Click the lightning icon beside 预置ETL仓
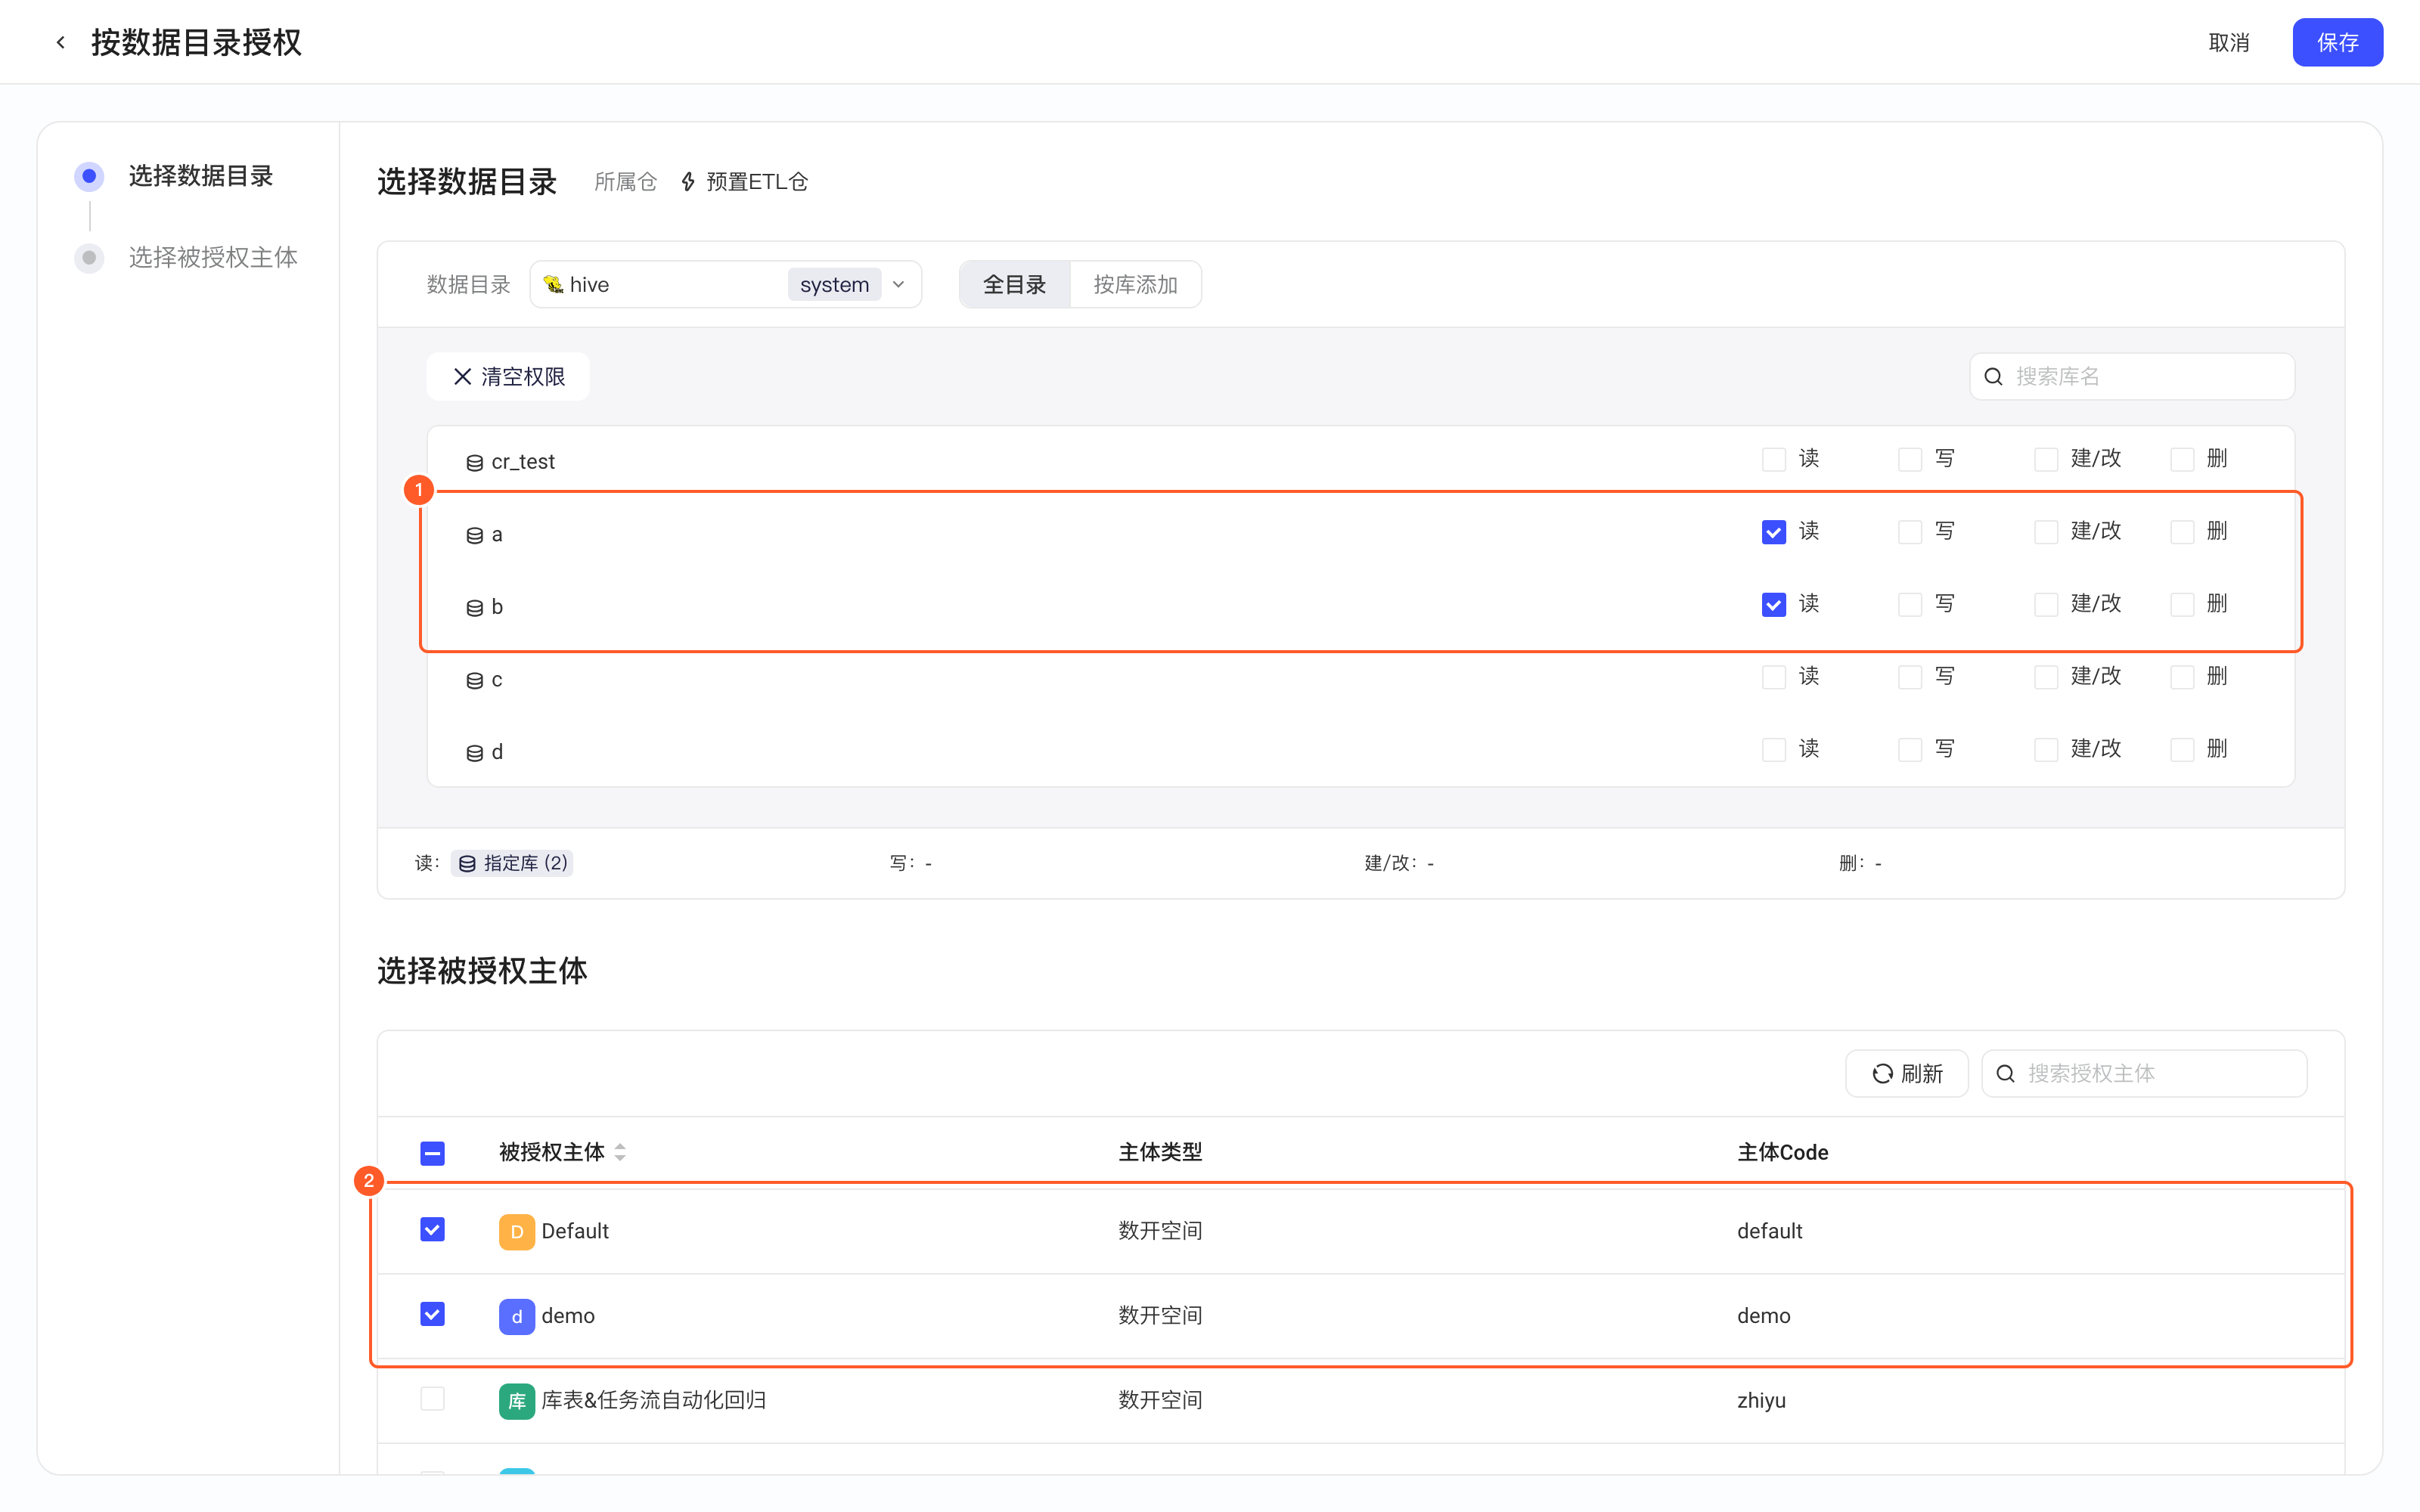Viewport: 2420px width, 1512px height. coord(688,182)
